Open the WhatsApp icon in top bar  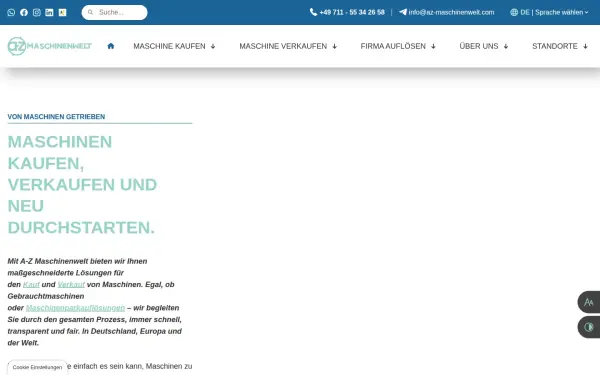point(11,12)
